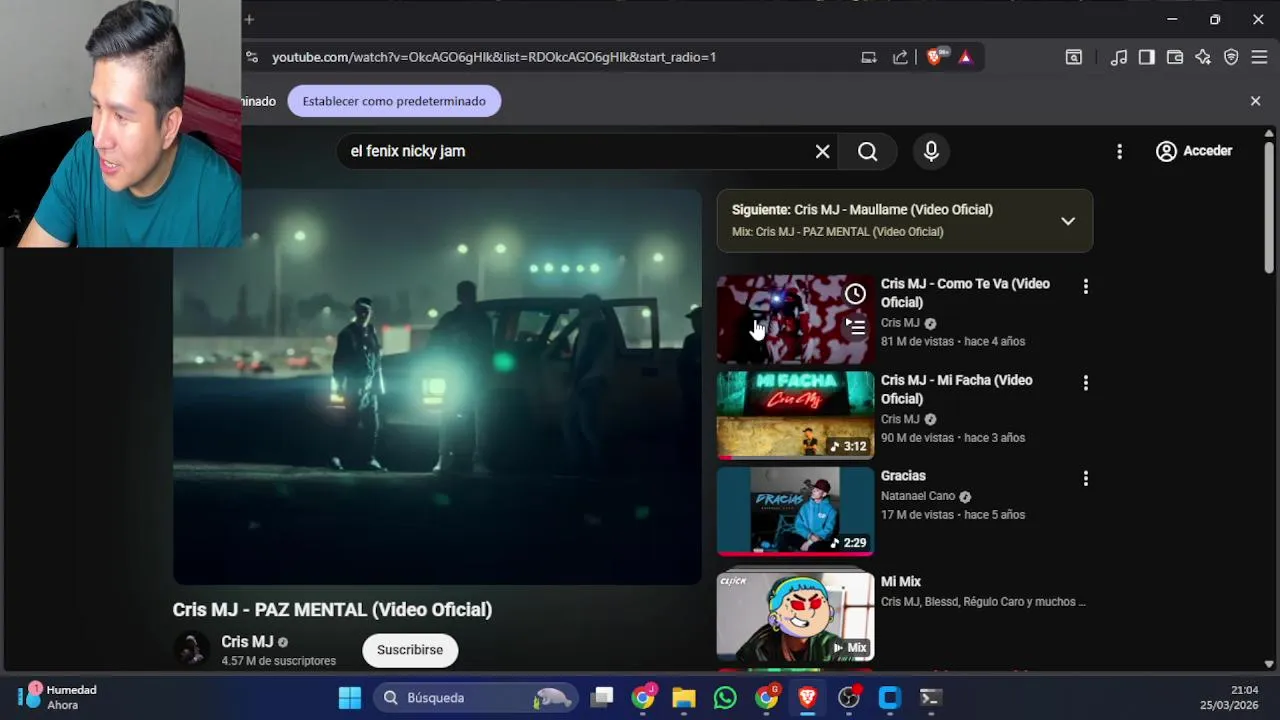Image resolution: width=1280 pixels, height=720 pixels.
Task: Click the cast/screen icon in address bar
Action: [869, 57]
